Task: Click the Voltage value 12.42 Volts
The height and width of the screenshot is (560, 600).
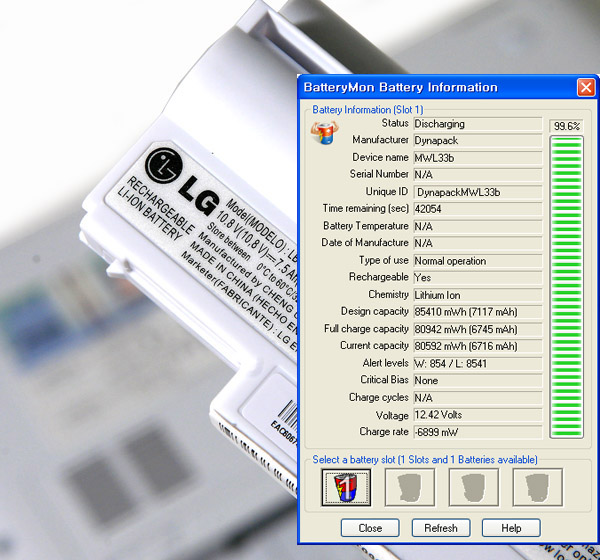Action: point(478,415)
